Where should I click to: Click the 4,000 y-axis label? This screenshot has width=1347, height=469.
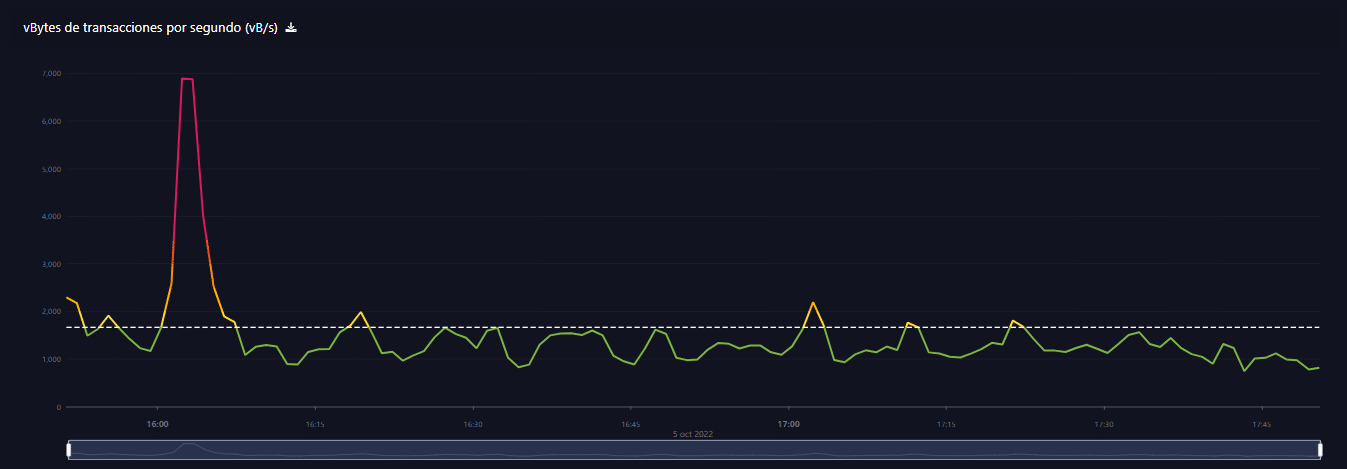pos(51,216)
